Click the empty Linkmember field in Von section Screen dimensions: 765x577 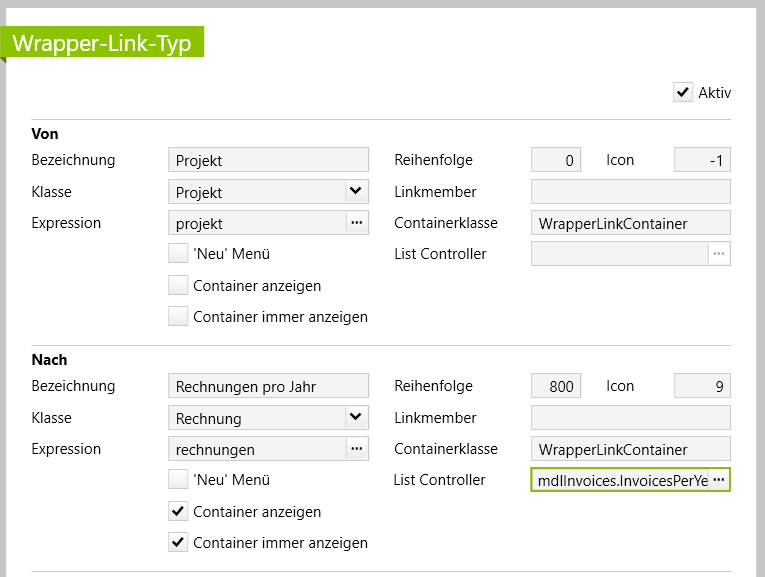click(x=630, y=191)
